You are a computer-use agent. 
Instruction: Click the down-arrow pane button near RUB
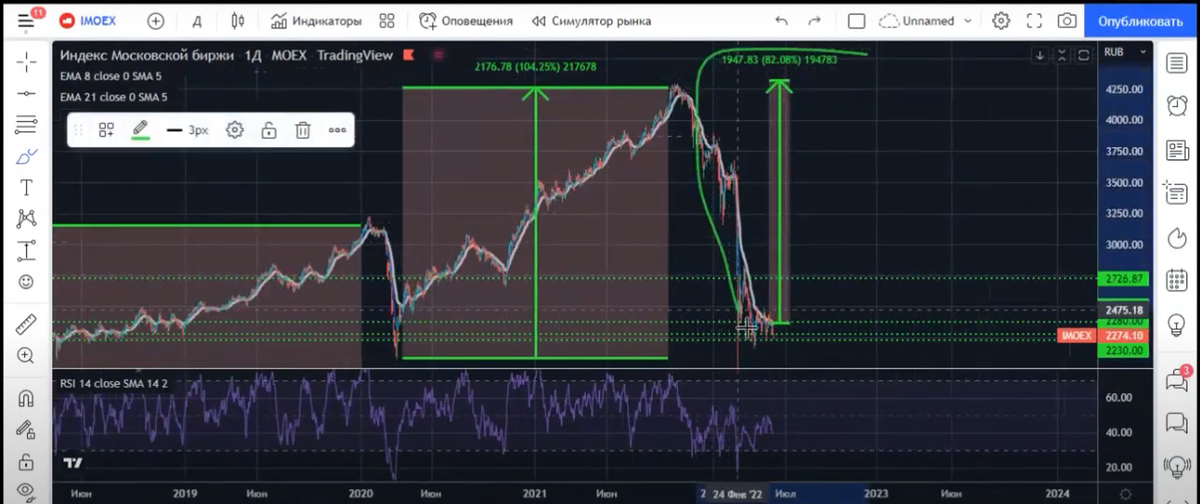(x=1041, y=55)
